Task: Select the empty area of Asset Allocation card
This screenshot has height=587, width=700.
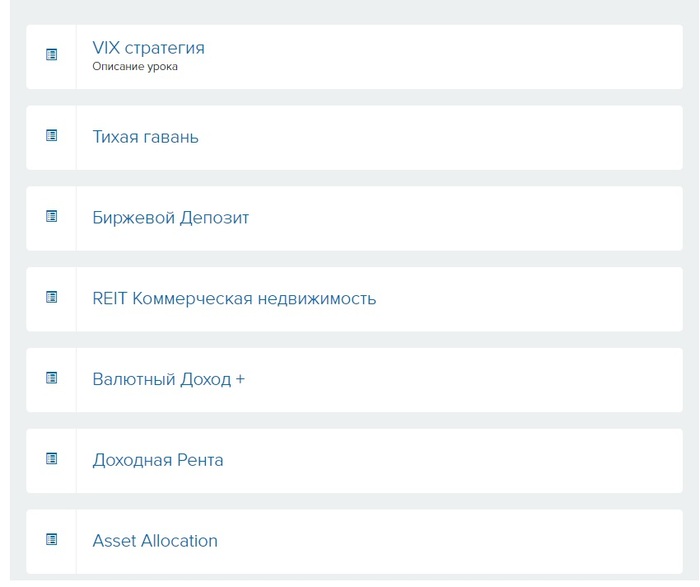Action: 449,541
